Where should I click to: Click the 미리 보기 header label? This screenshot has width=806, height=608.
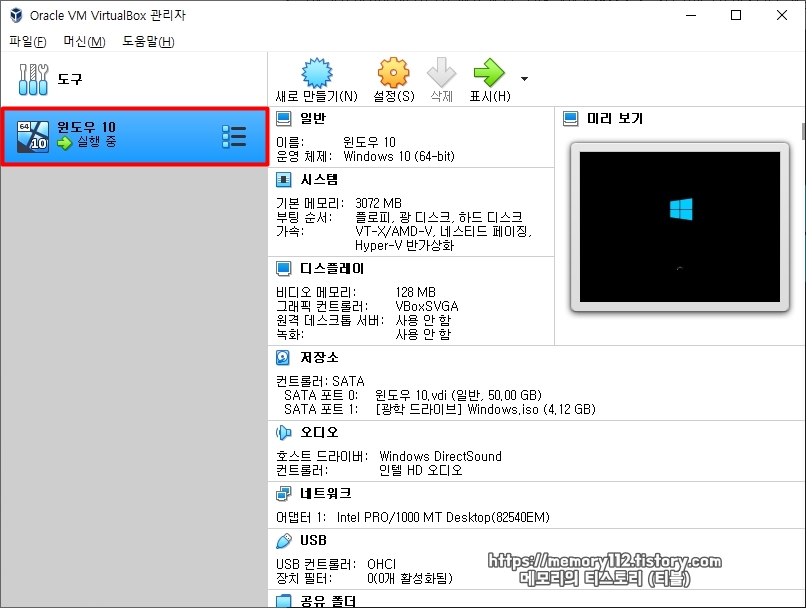(x=615, y=119)
